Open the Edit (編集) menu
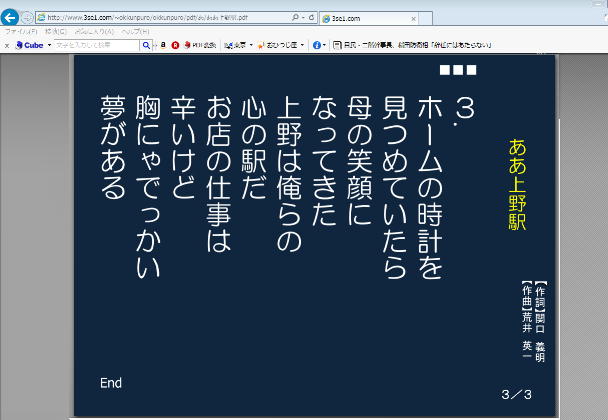Viewport: 608px width, 420px height. coord(56,31)
